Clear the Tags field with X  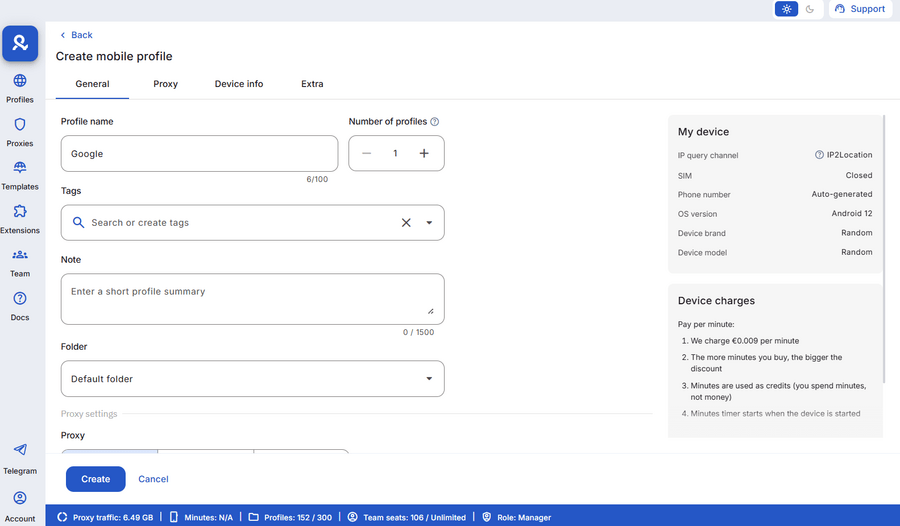point(406,223)
